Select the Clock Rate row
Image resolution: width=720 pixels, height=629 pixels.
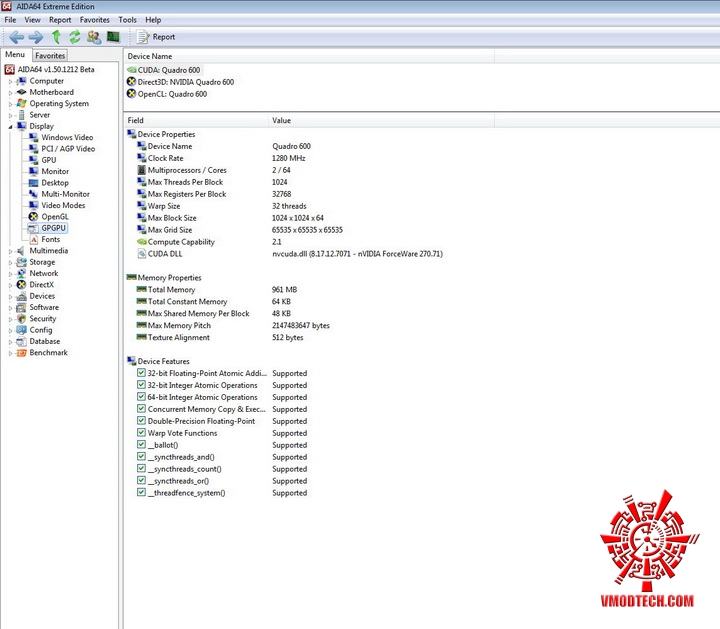(221, 158)
